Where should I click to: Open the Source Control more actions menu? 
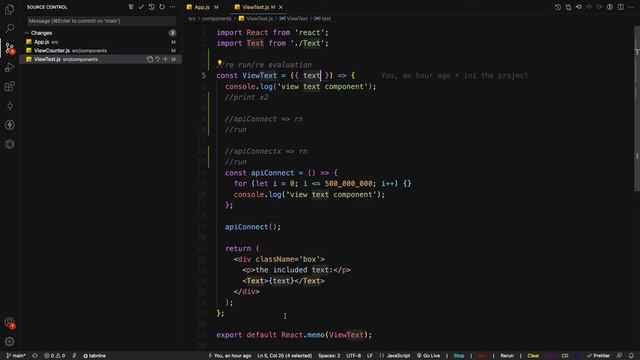point(173,7)
